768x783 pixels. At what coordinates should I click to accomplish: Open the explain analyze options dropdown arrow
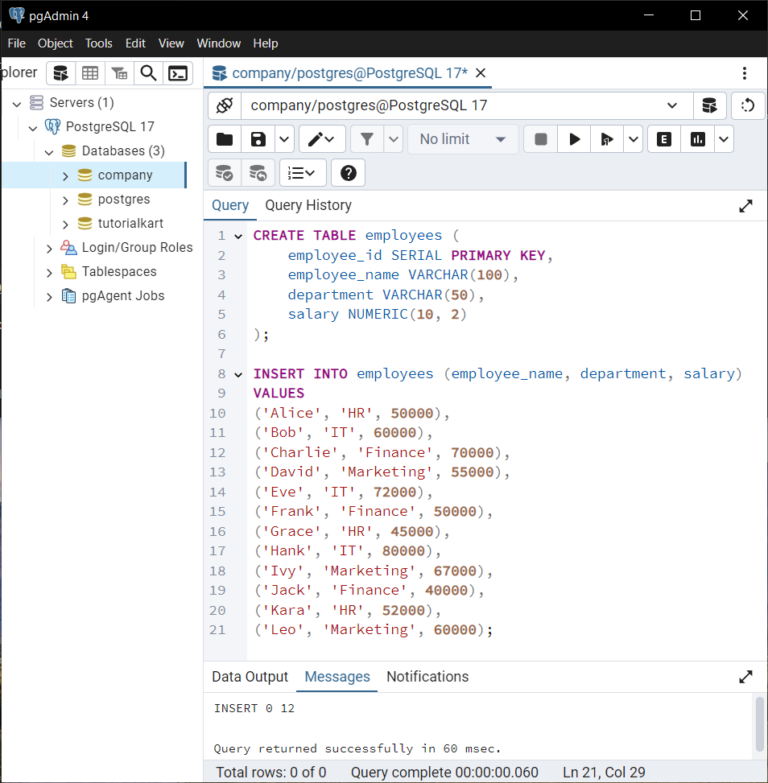724,139
